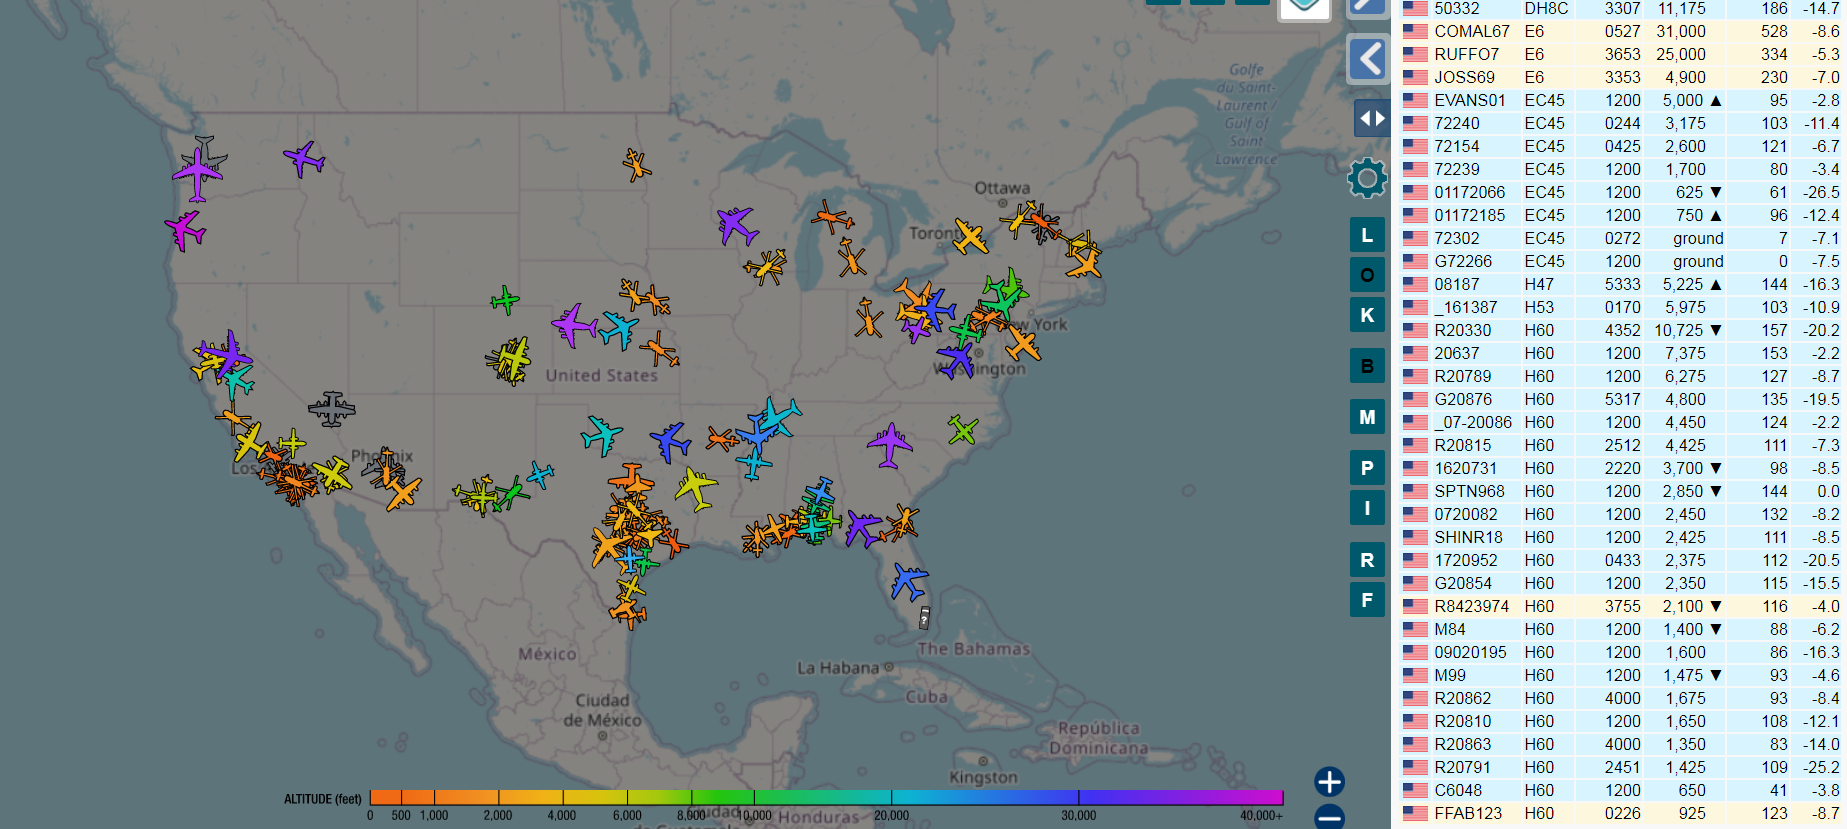Image resolution: width=1847 pixels, height=829 pixels.
Task: Select the _07-20086 row
Action: (1620, 422)
